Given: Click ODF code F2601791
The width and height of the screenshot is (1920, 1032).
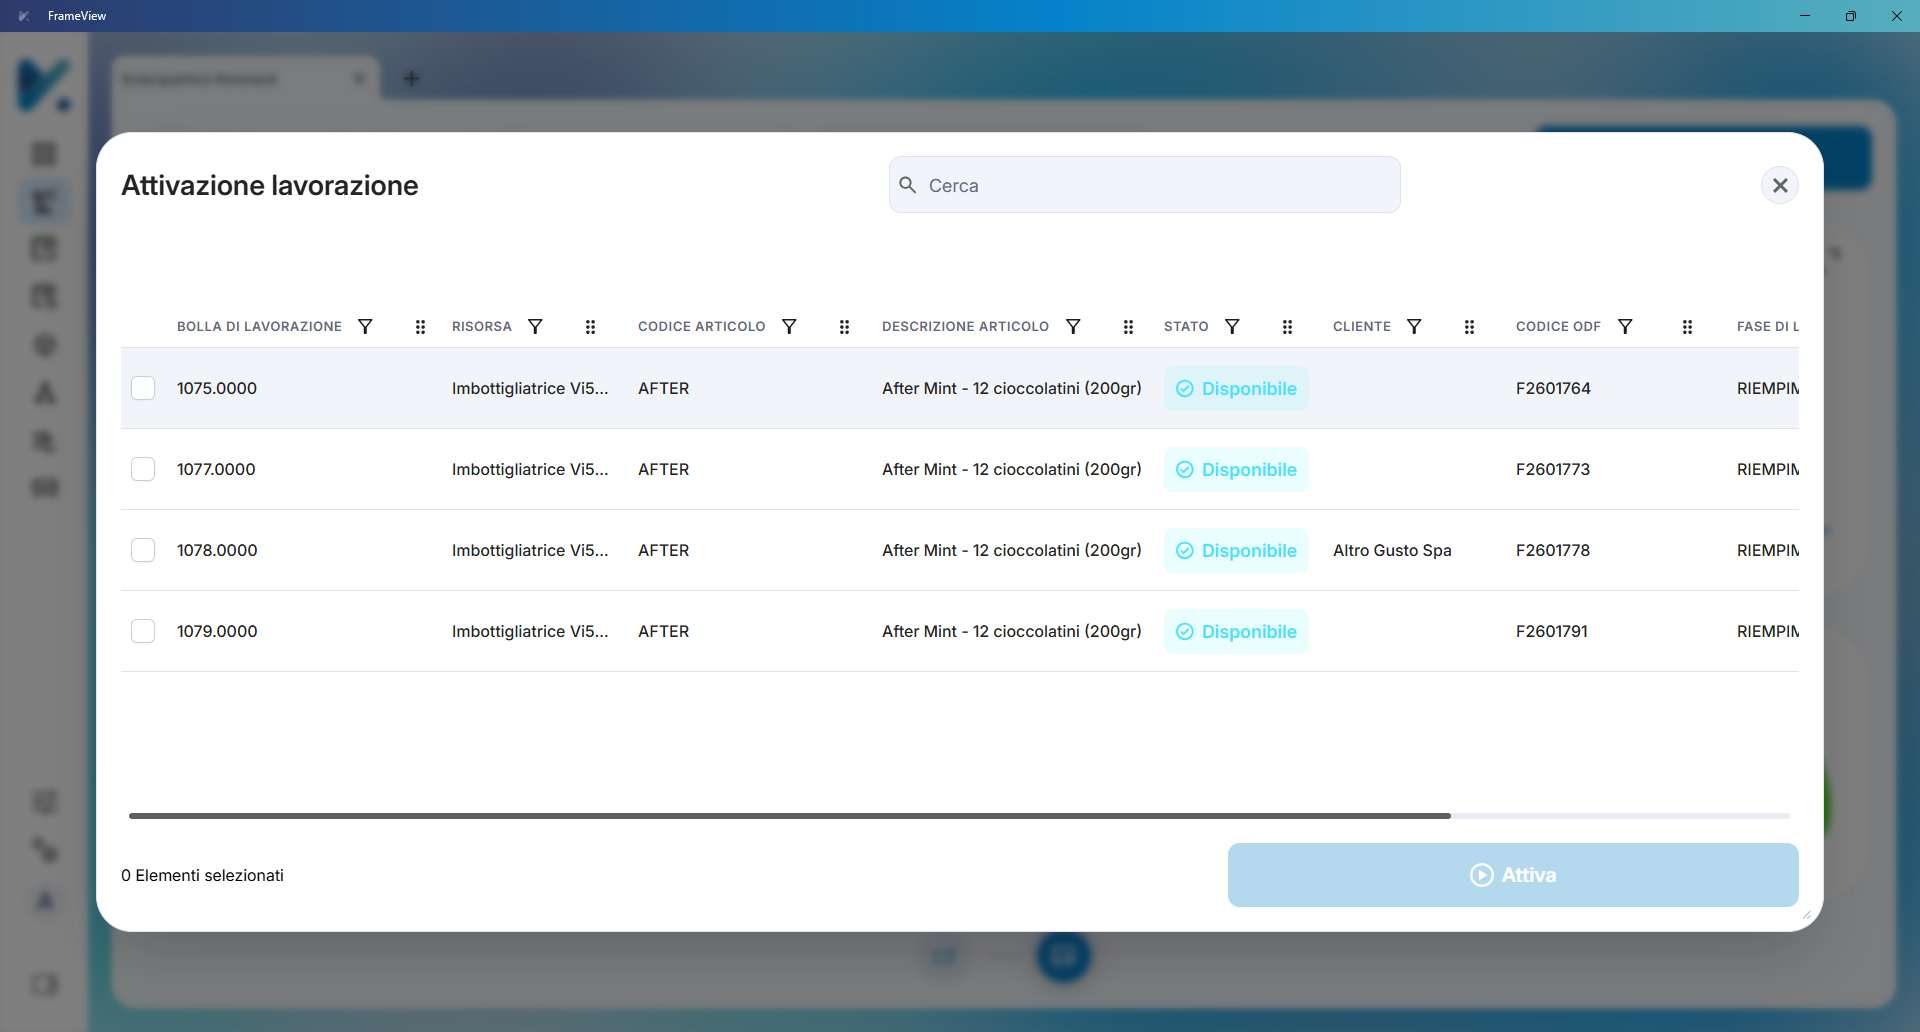Looking at the screenshot, I should (x=1552, y=631).
